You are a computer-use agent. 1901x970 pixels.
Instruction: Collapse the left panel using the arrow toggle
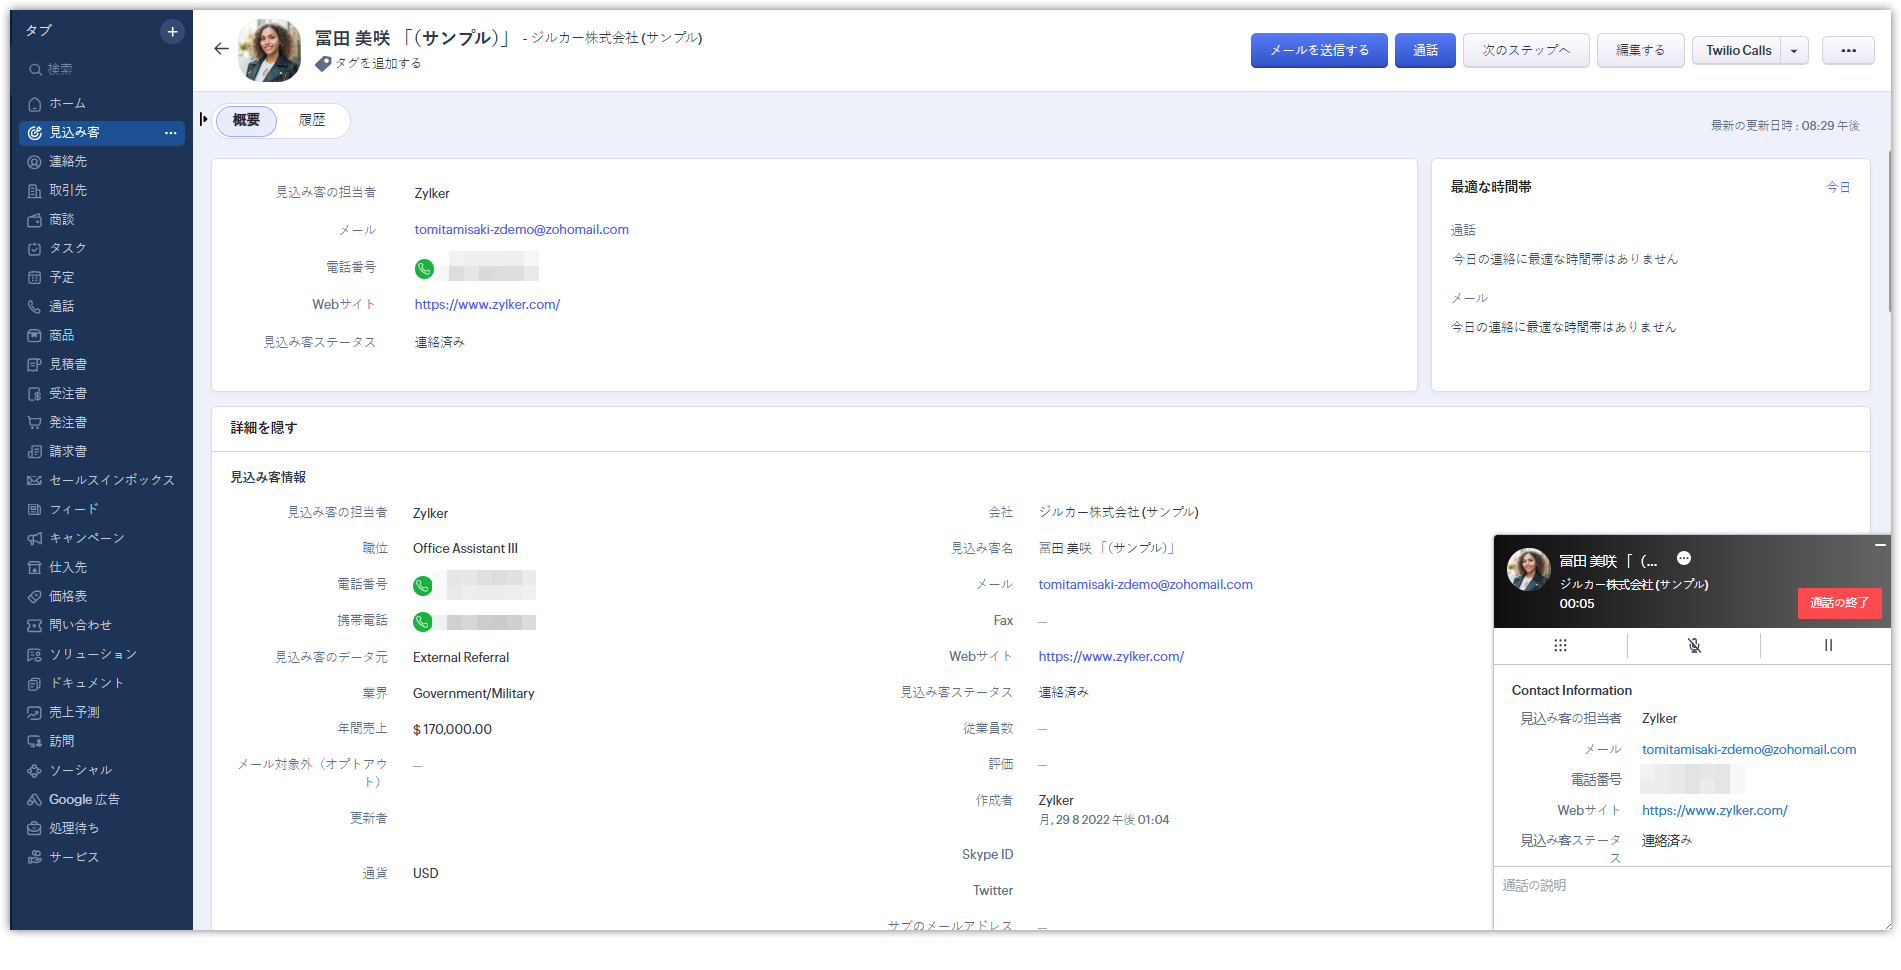[x=204, y=119]
